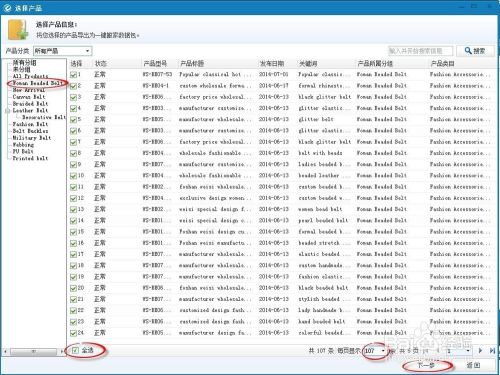Jump to the last page icon
This screenshot has width=500, height=375.
(x=492, y=350)
